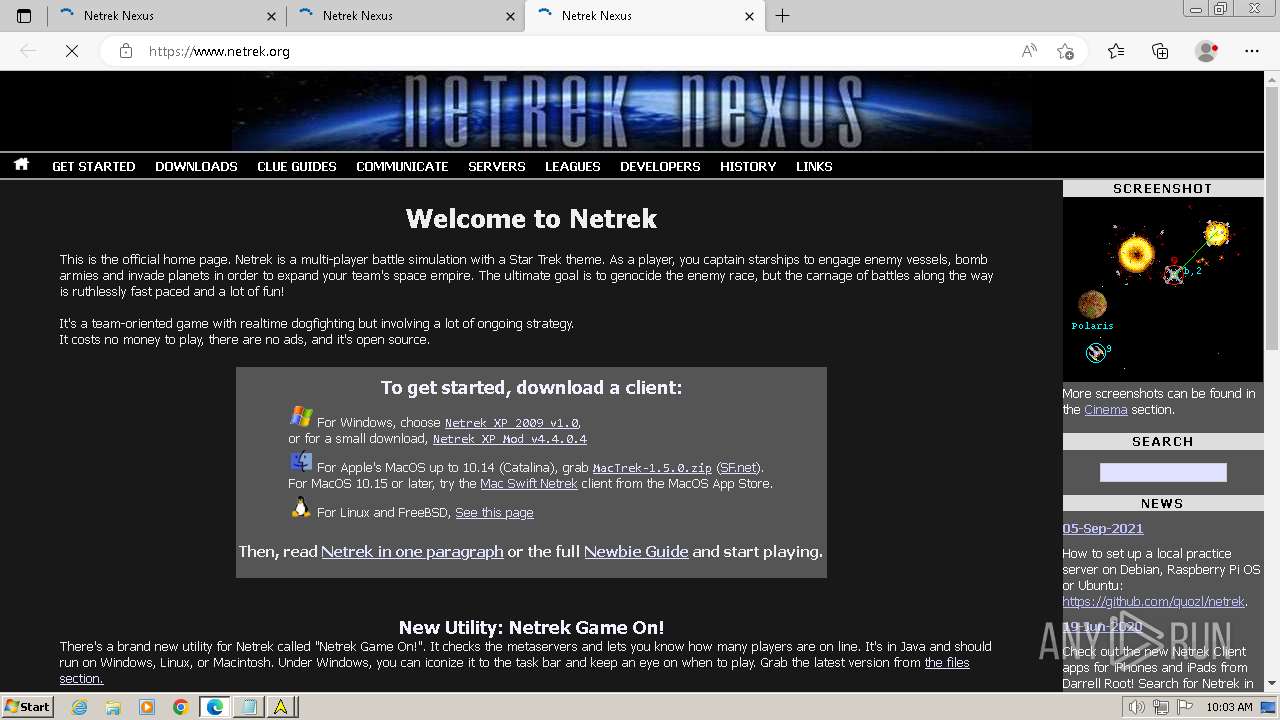Image resolution: width=1280 pixels, height=720 pixels.
Task: Follow the See this page link
Action: [x=494, y=512]
